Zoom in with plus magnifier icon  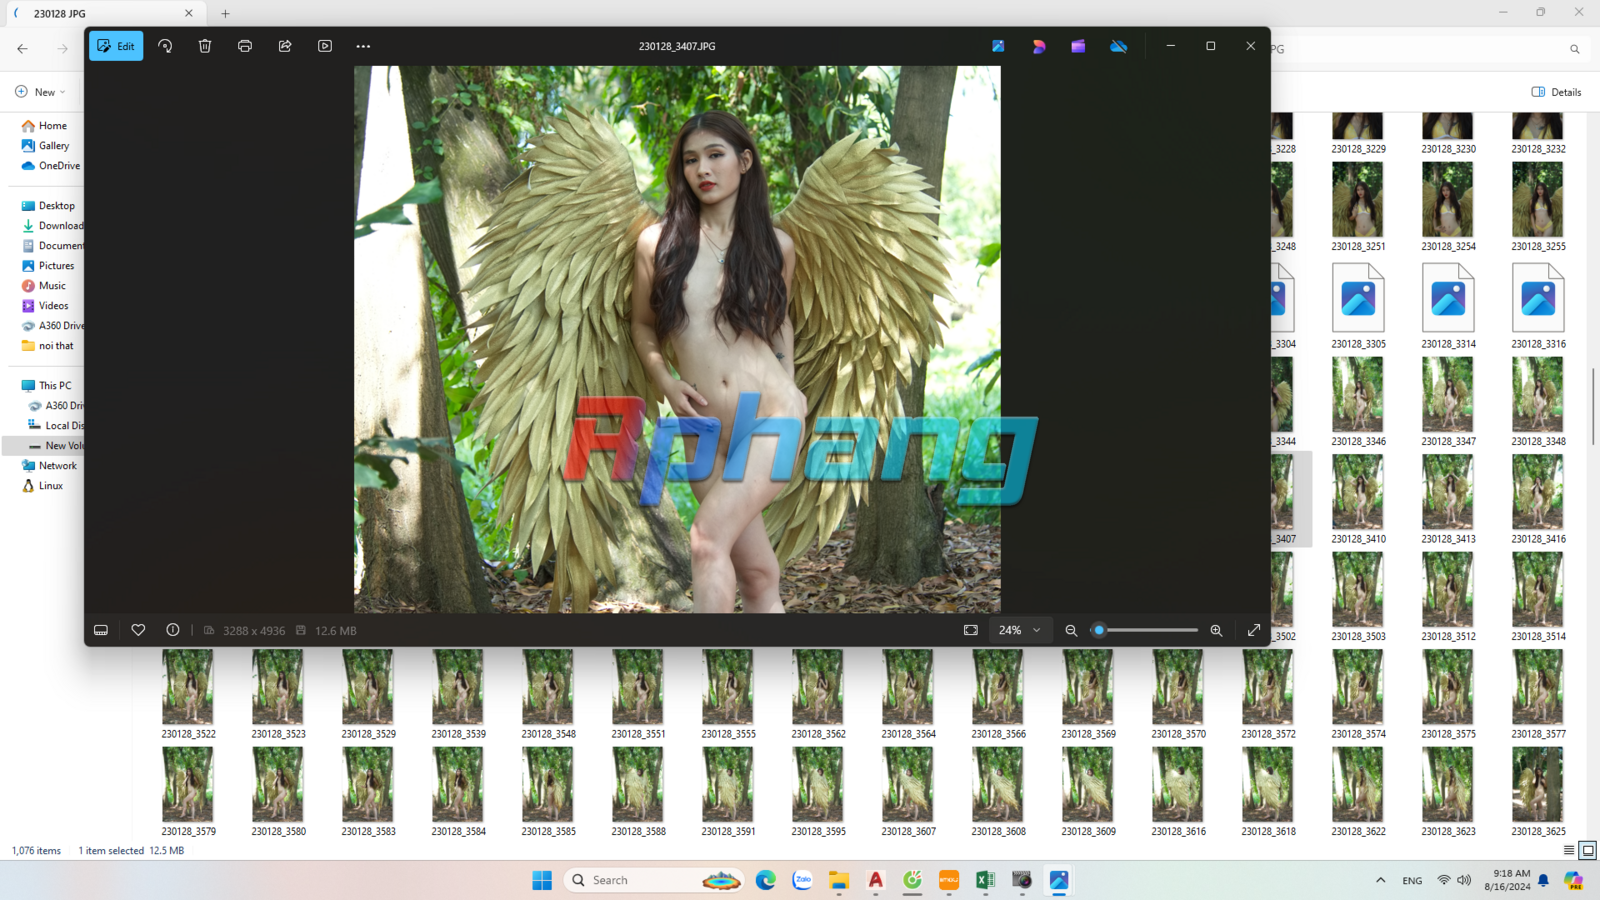pos(1216,630)
